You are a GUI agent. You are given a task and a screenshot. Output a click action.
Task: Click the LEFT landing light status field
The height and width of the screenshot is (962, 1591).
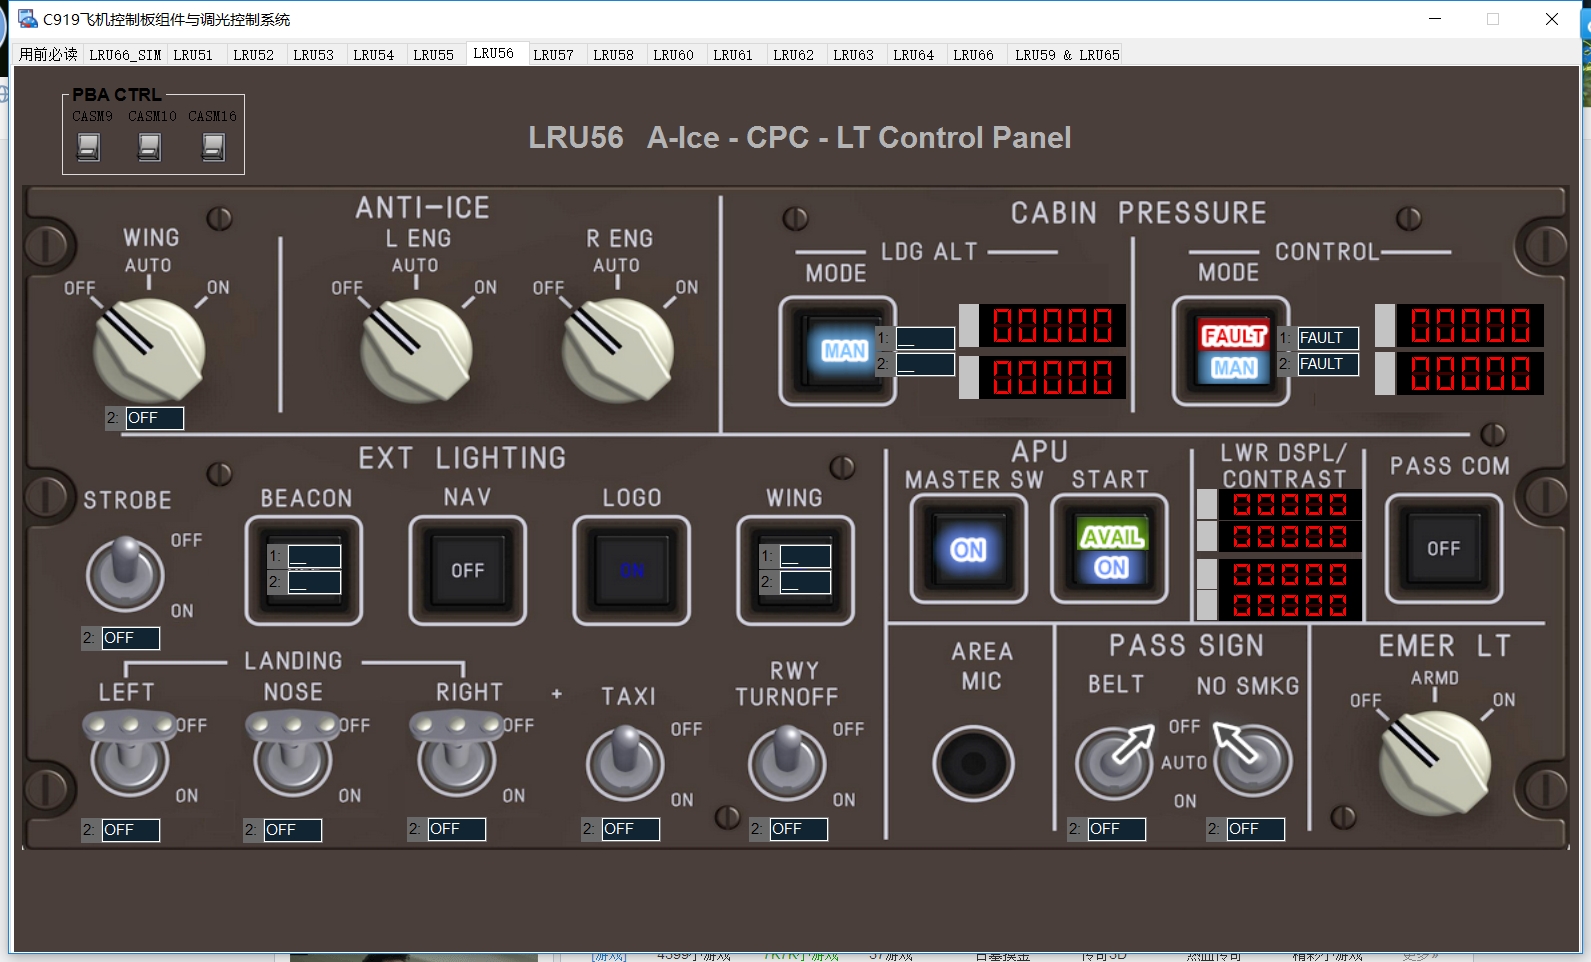pos(130,830)
